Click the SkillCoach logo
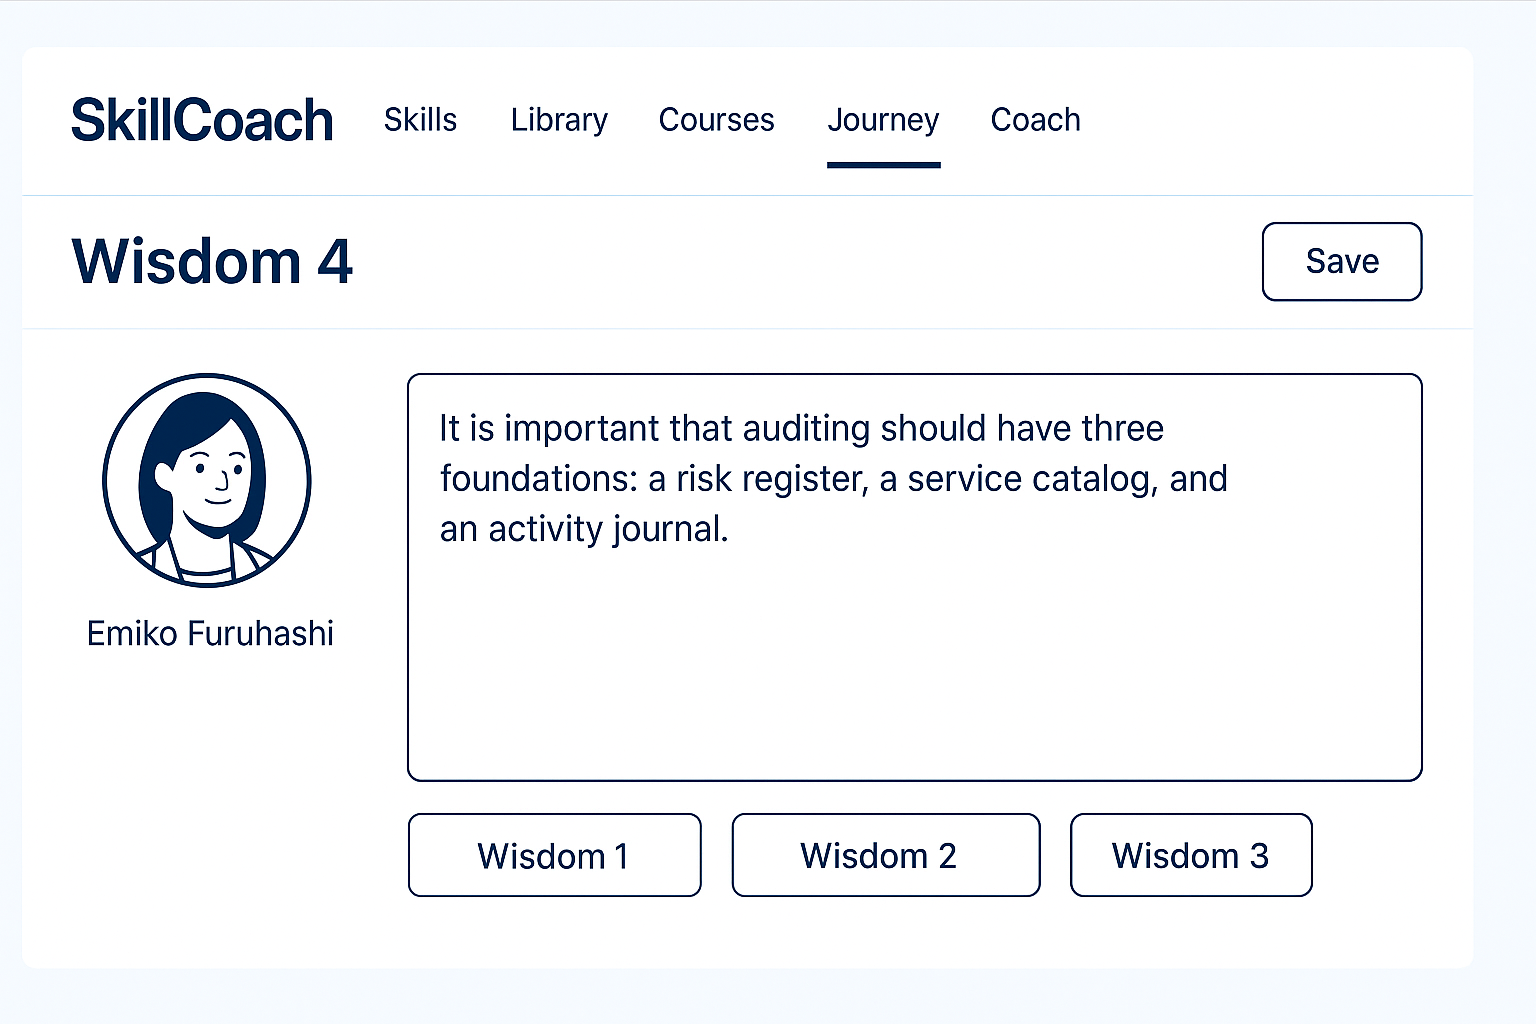 click(202, 119)
